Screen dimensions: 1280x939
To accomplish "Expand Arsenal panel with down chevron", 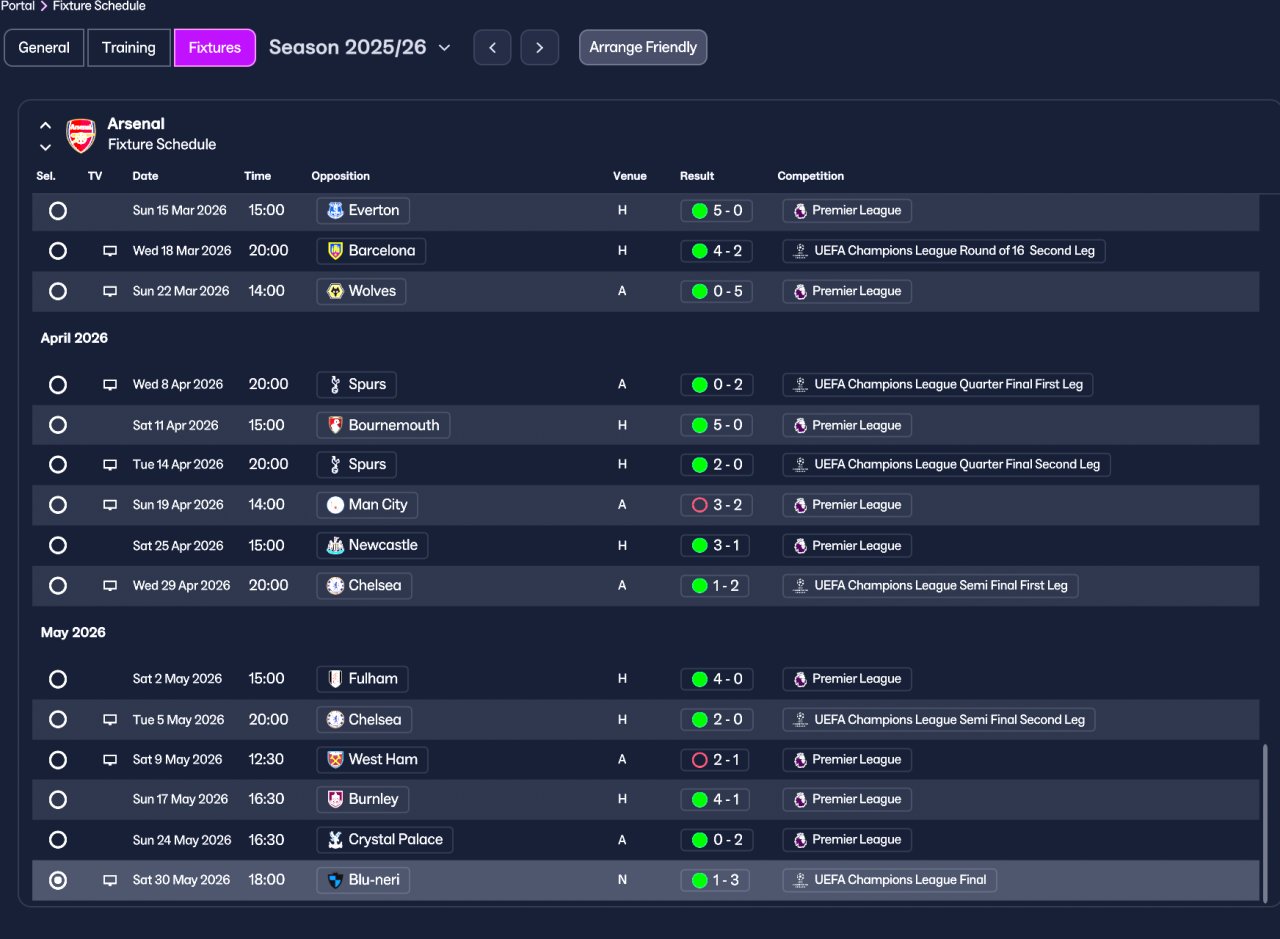I will (45, 148).
